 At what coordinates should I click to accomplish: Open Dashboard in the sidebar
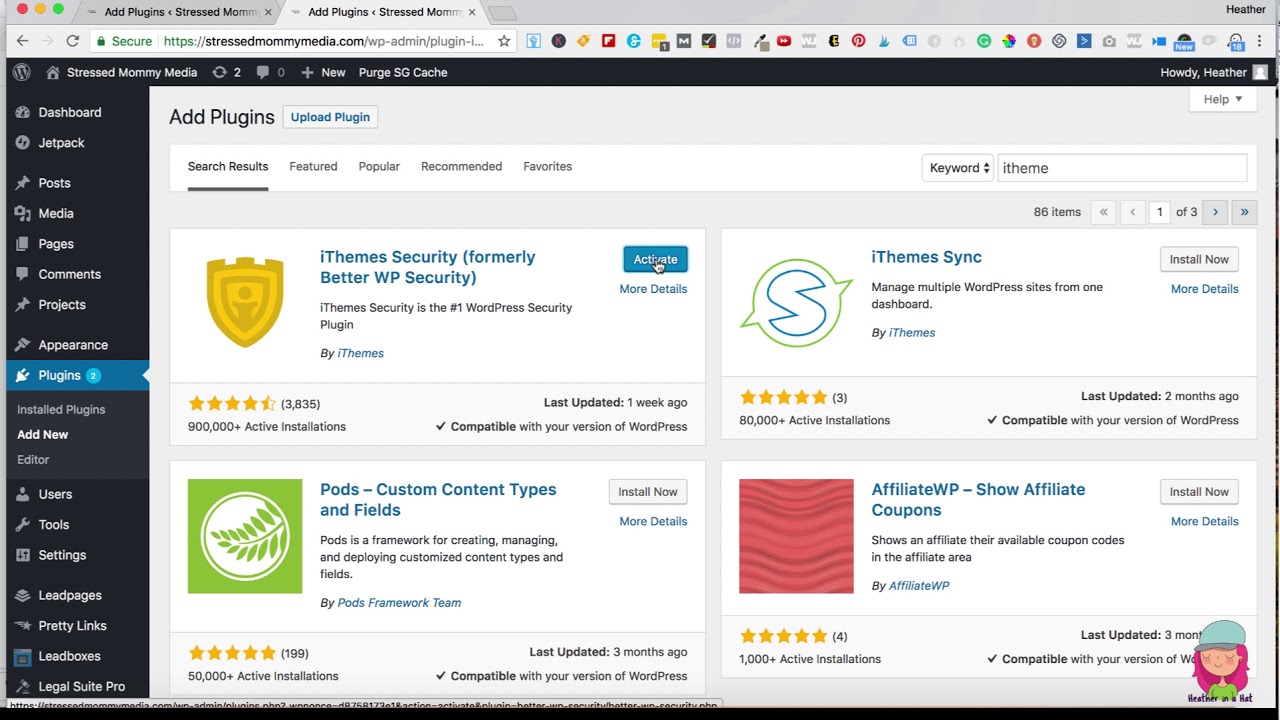pyautogui.click(x=70, y=112)
